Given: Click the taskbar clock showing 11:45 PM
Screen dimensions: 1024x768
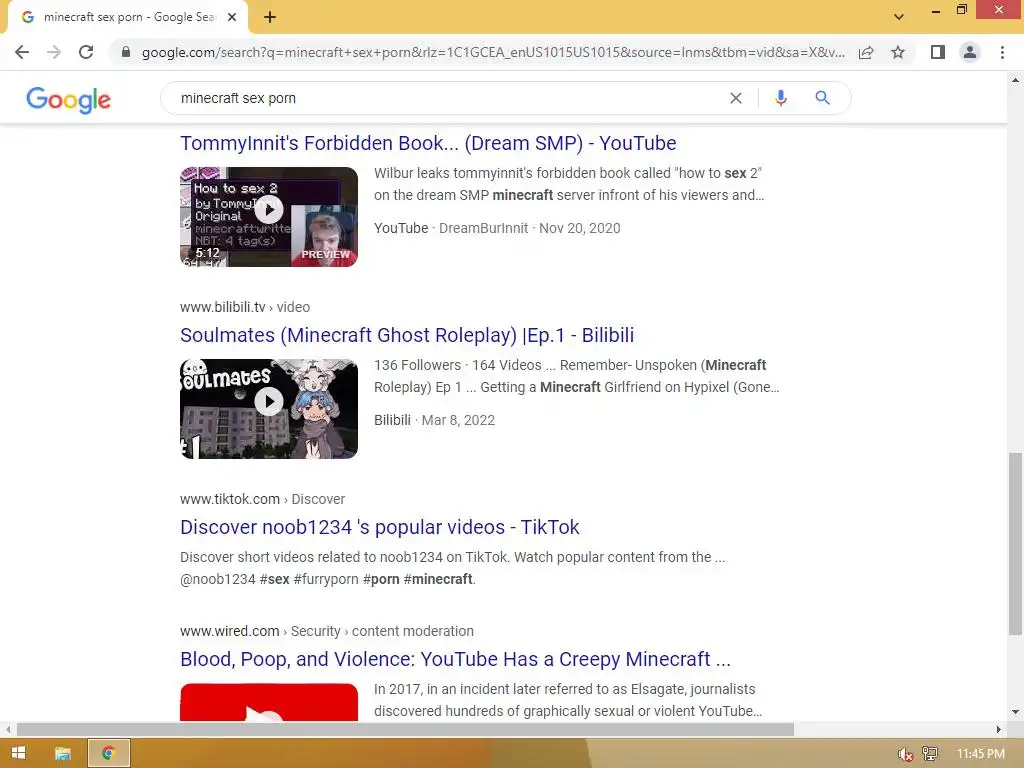Looking at the screenshot, I should [x=980, y=754].
